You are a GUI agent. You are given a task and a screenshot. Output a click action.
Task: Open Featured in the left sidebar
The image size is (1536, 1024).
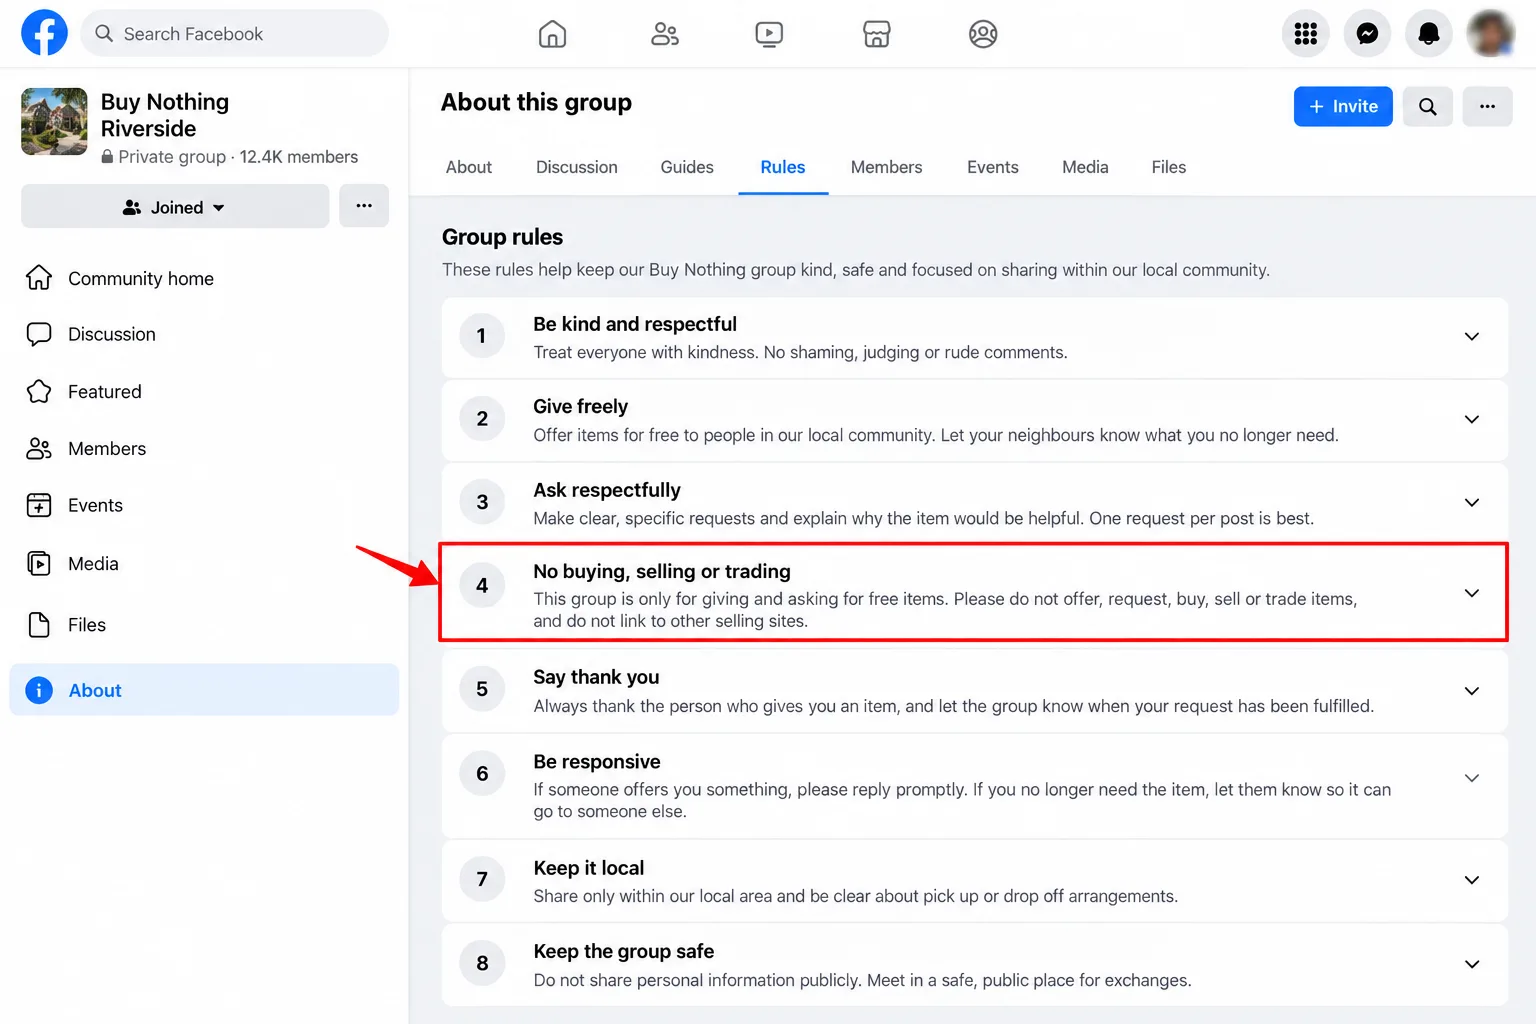point(204,391)
